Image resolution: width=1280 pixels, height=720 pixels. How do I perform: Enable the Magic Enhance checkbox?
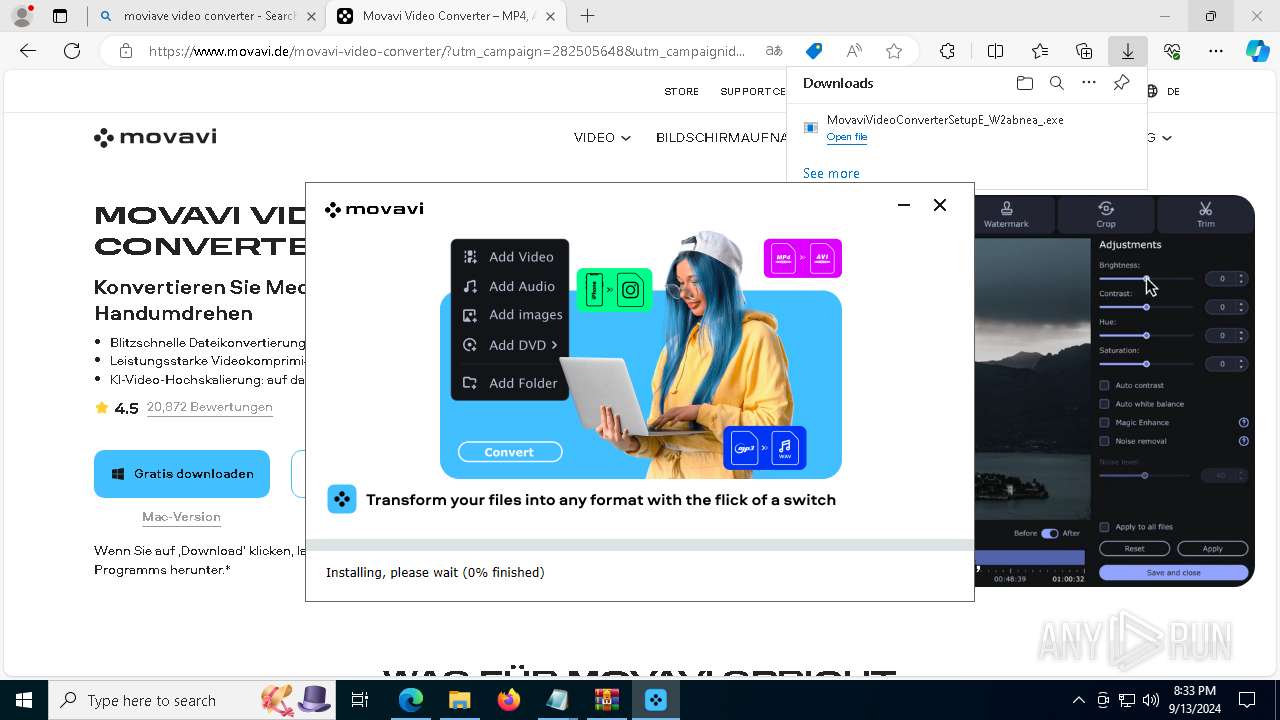1104,423
